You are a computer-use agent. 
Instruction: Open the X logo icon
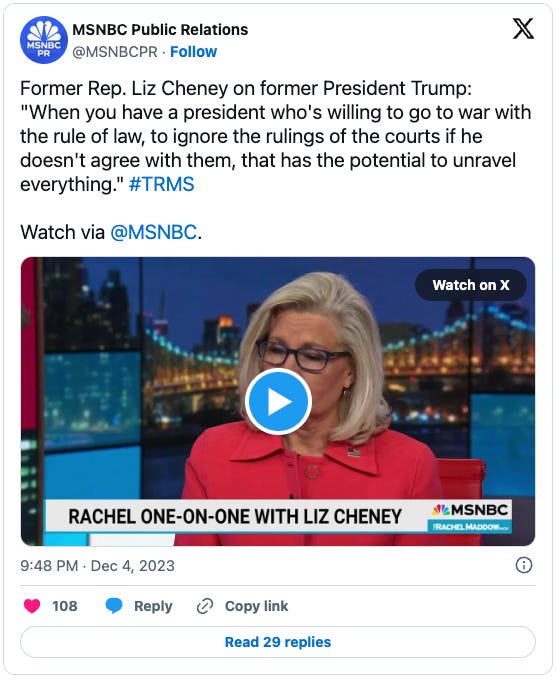pyautogui.click(x=523, y=29)
